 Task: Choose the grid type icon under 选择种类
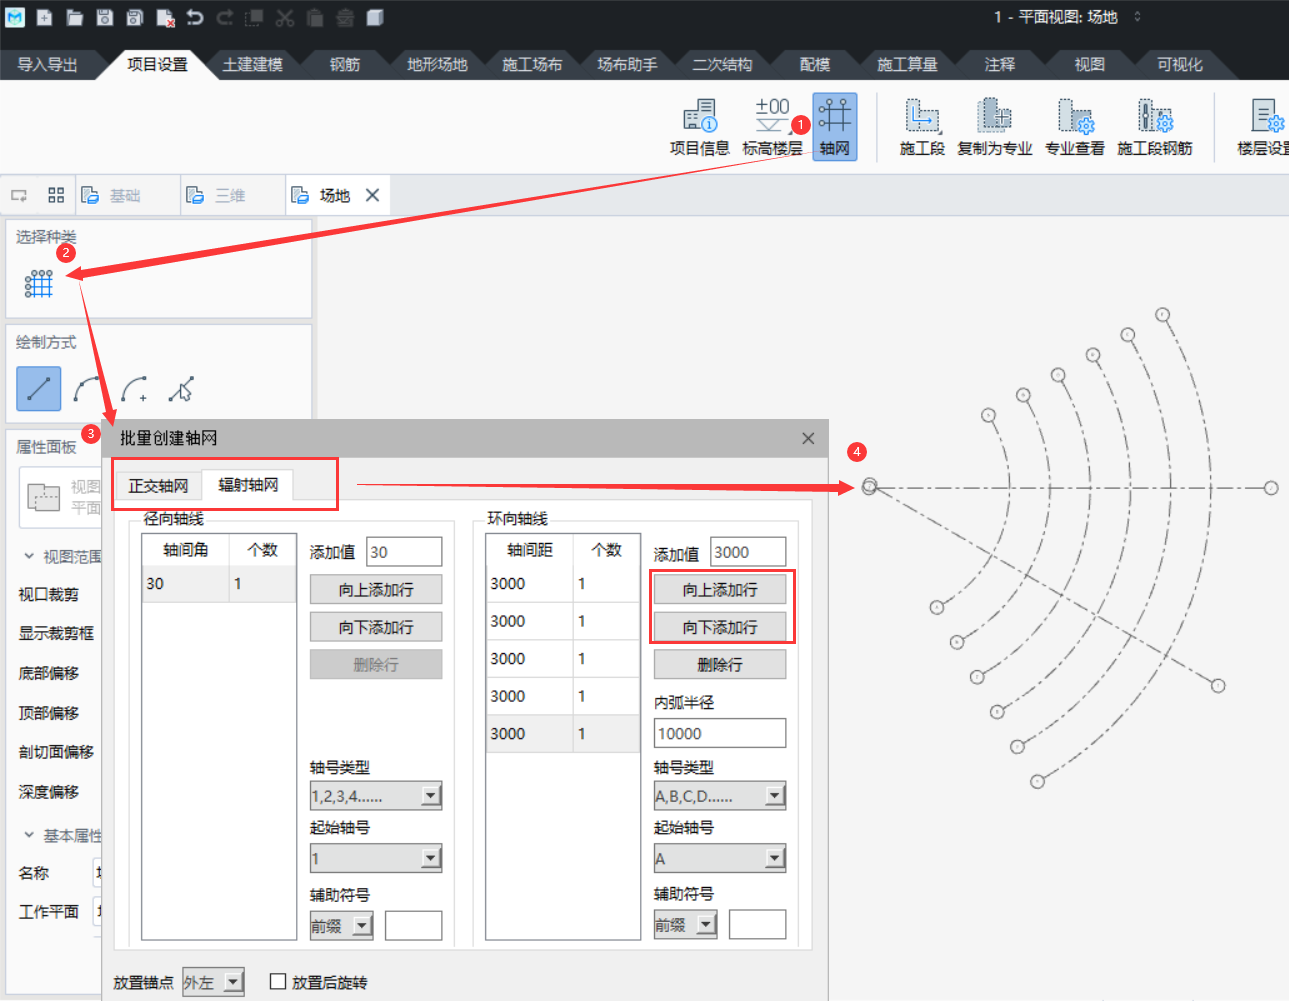point(38,284)
